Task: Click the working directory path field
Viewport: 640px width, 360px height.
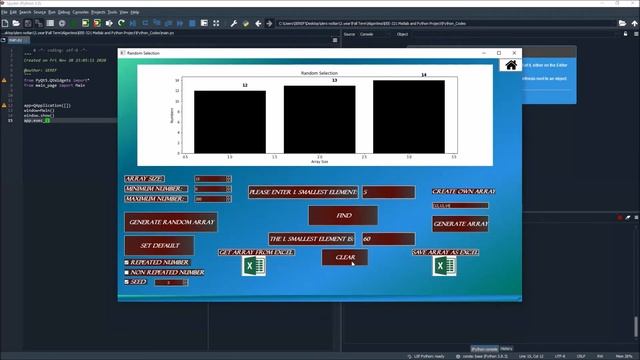Action: coord(446,24)
